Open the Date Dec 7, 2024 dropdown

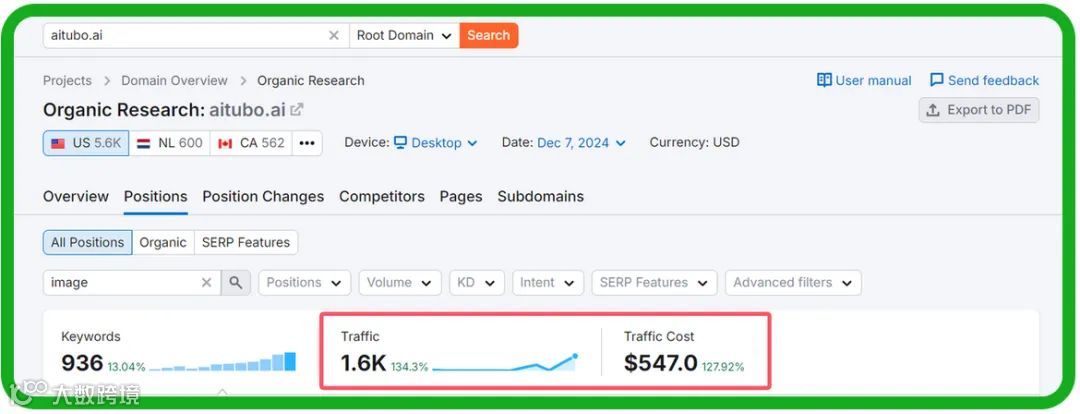coord(581,143)
